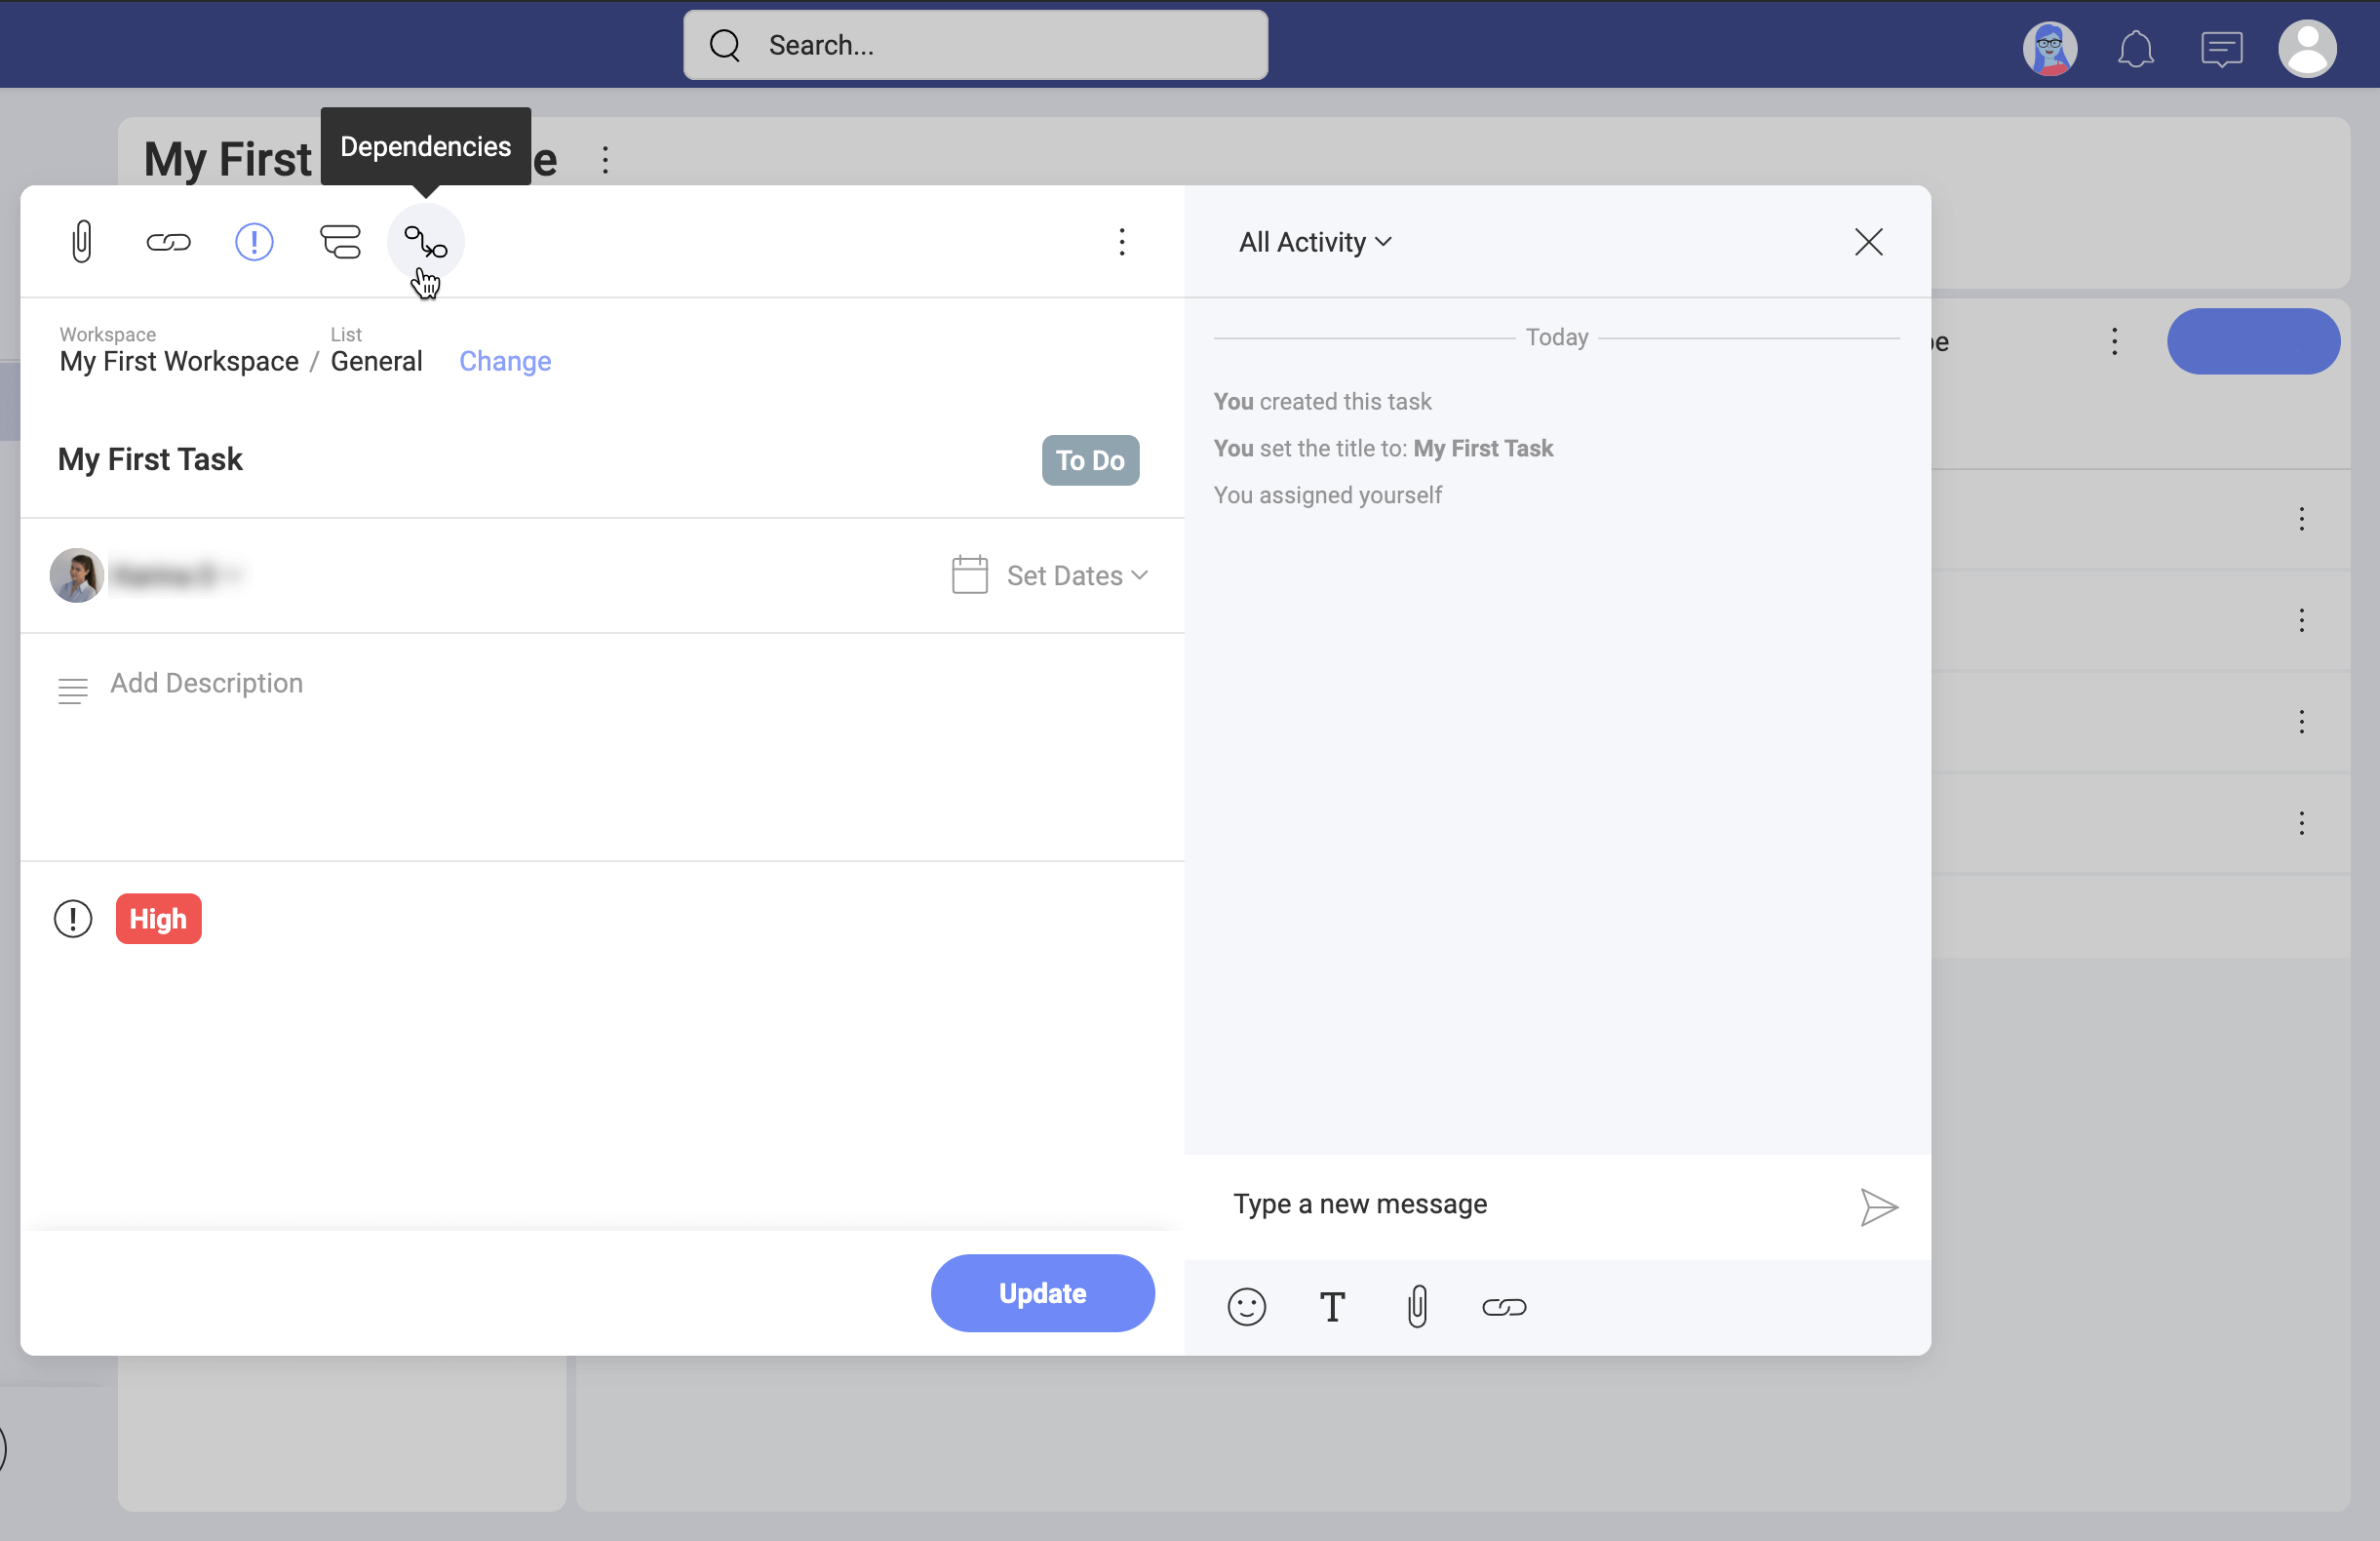Click the emoji smiley icon in message bar
2380x1541 pixels.
click(x=1245, y=1307)
